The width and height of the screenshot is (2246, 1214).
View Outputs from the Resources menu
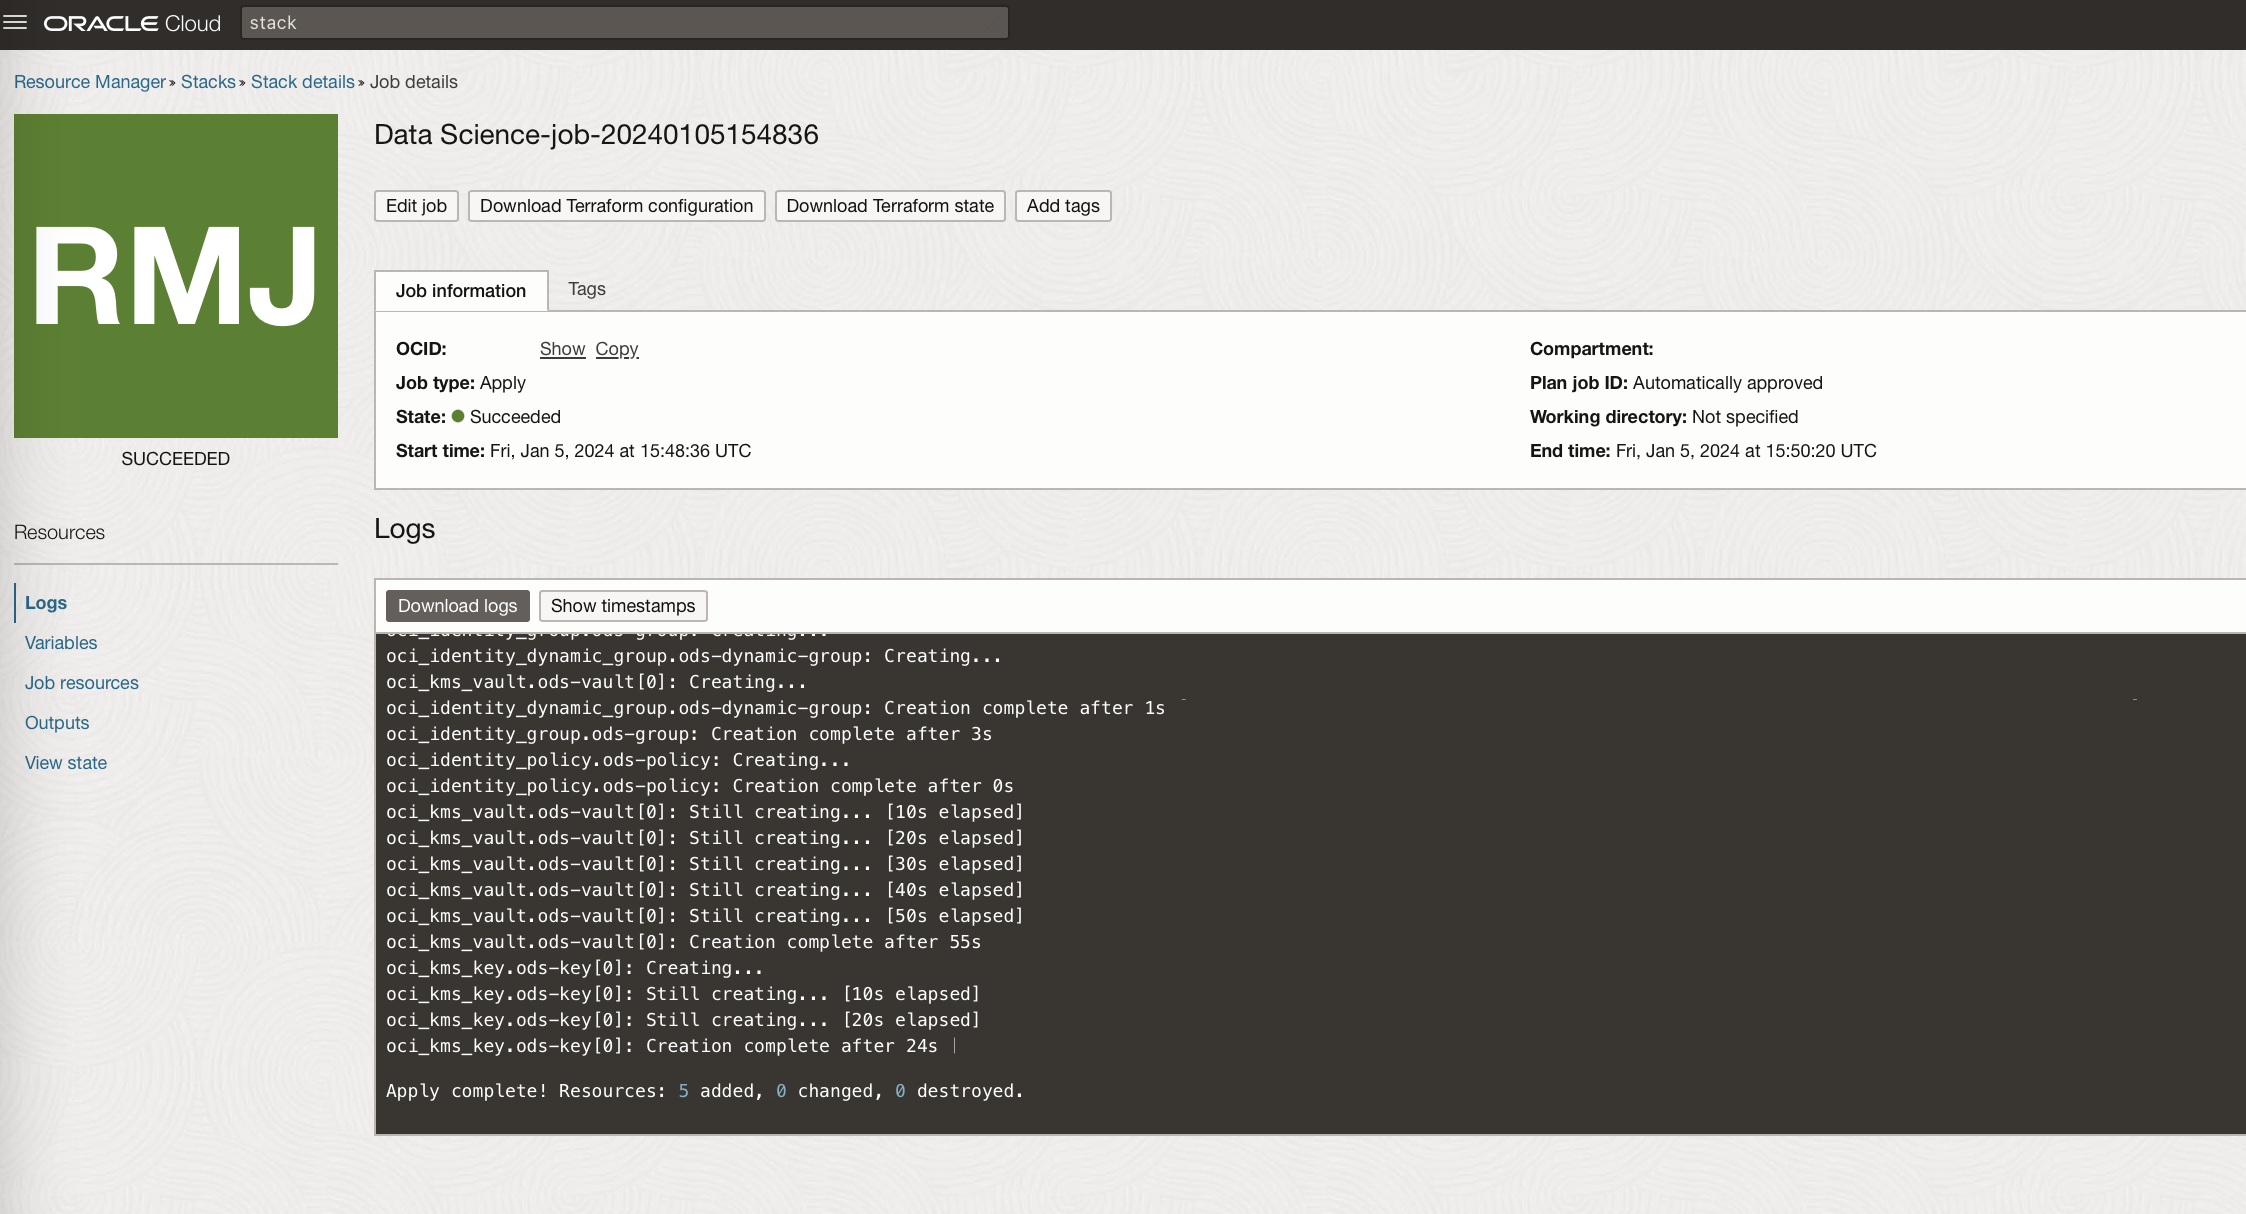[57, 723]
